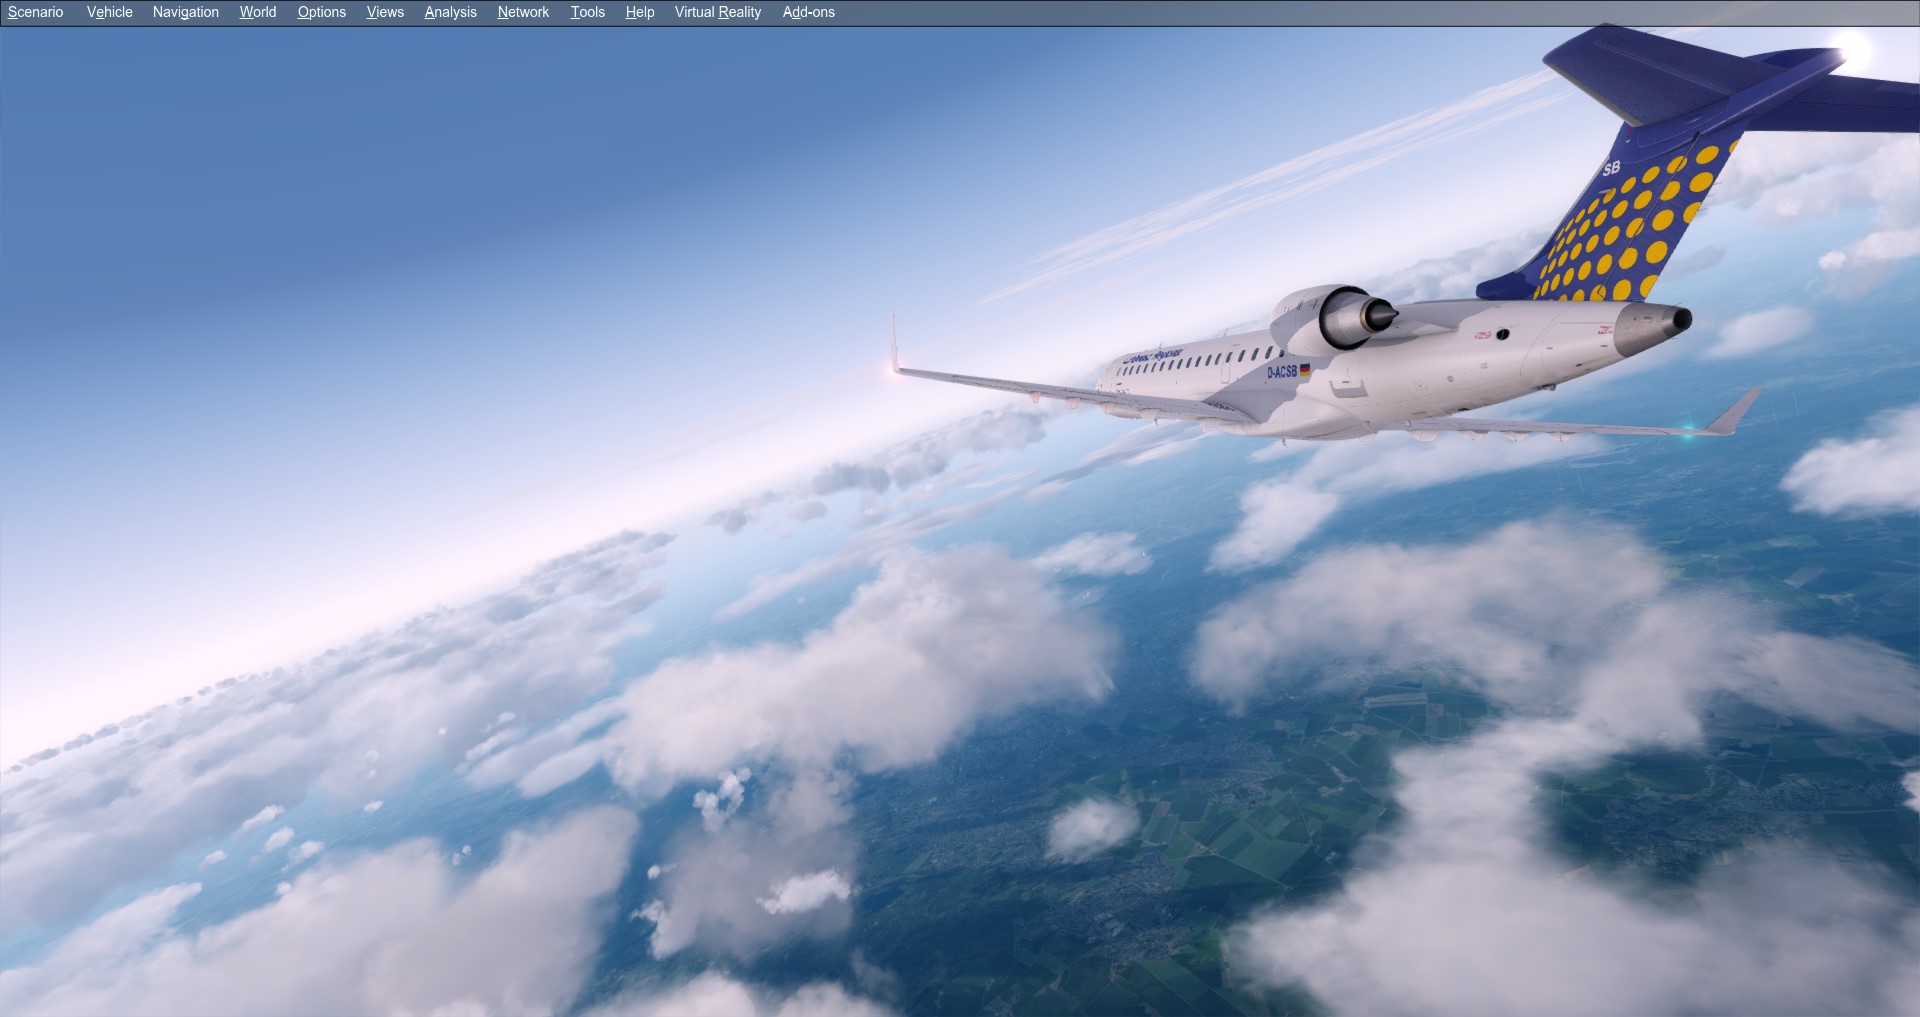Open the Help menu
Image resolution: width=1920 pixels, height=1017 pixels.
639,12
